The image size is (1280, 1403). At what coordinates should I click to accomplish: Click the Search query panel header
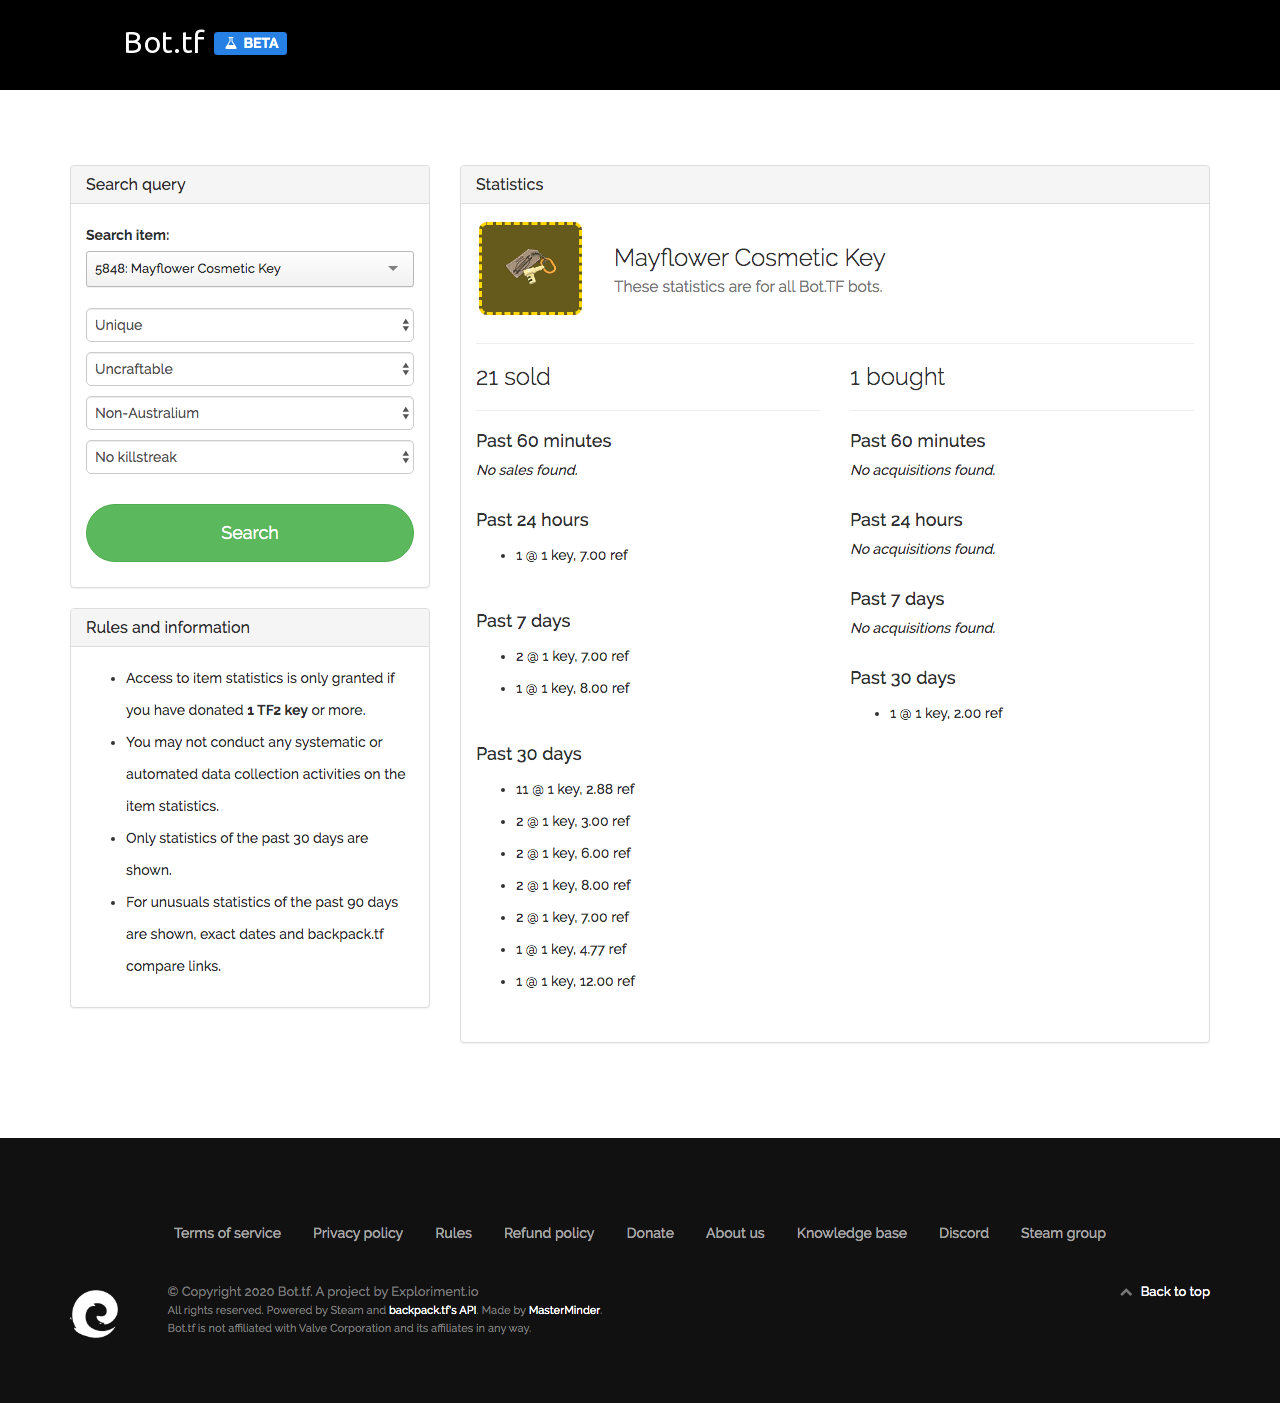[250, 185]
